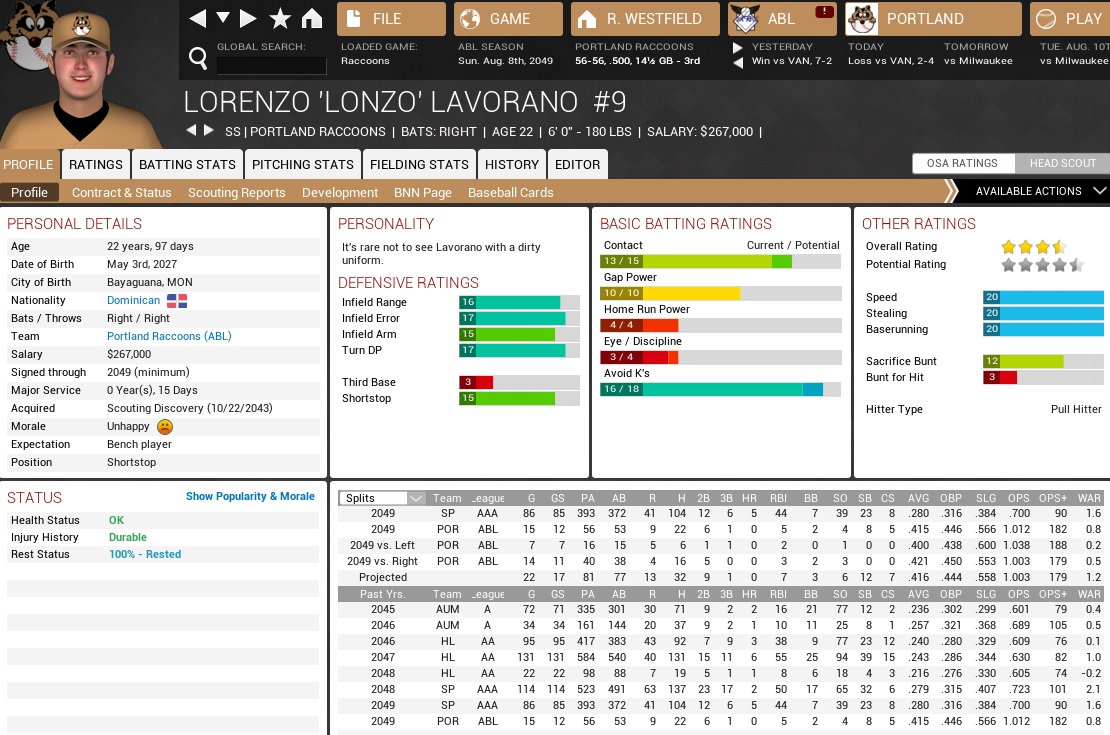The height and width of the screenshot is (735, 1110).
Task: Click the star bookmark icon
Action: 281,18
